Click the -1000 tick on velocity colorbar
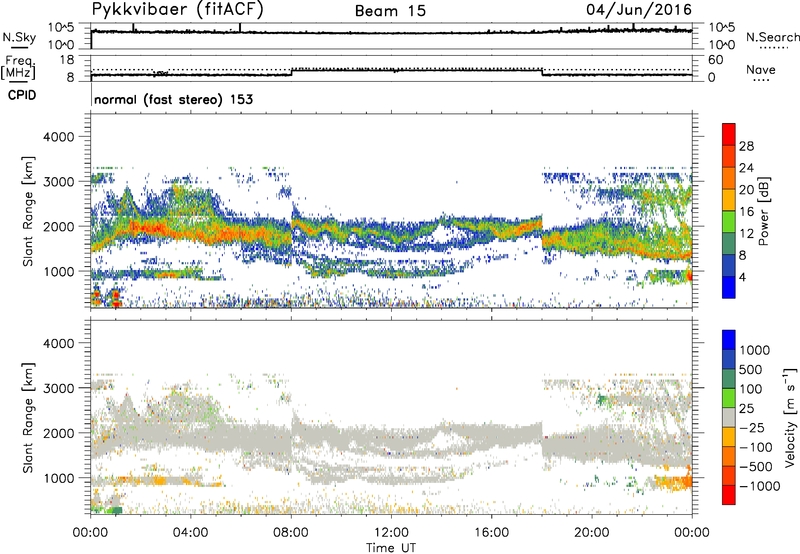This screenshot has width=800, height=554. click(759, 486)
